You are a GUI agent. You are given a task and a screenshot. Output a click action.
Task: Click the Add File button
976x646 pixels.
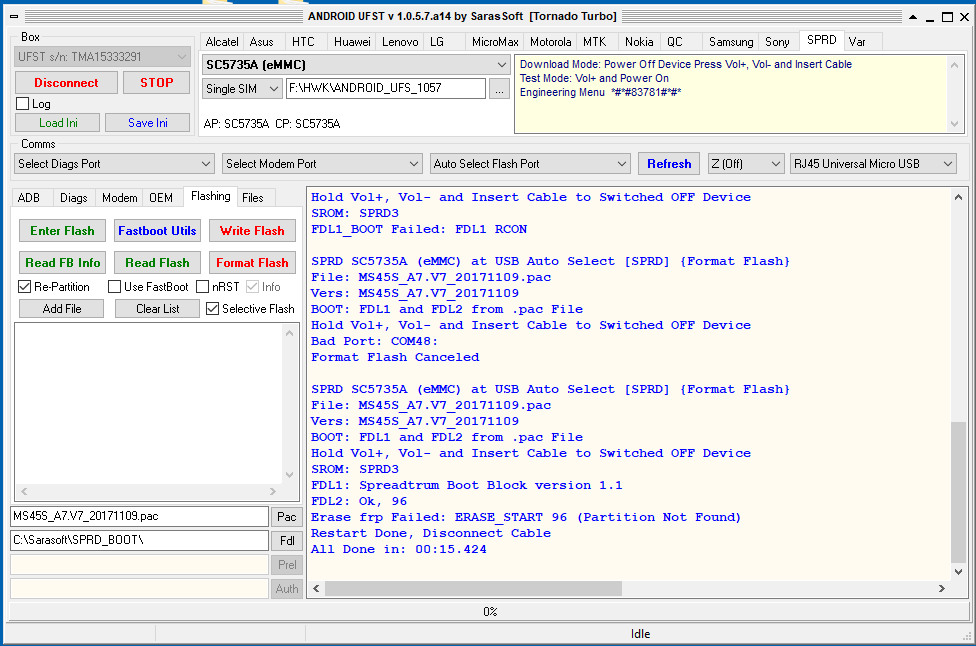coord(62,309)
